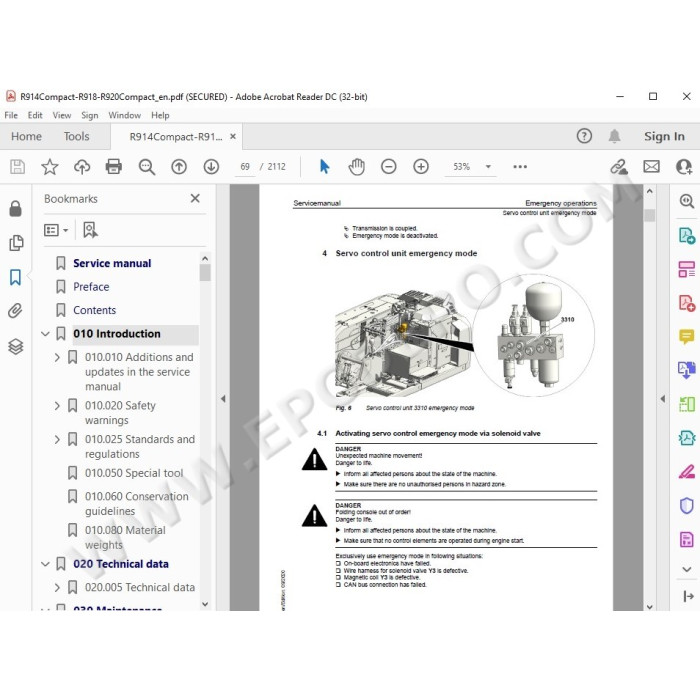Expand 020.005 Technical data bookmark
Viewport: 700px width, 700px height.
tap(57, 588)
